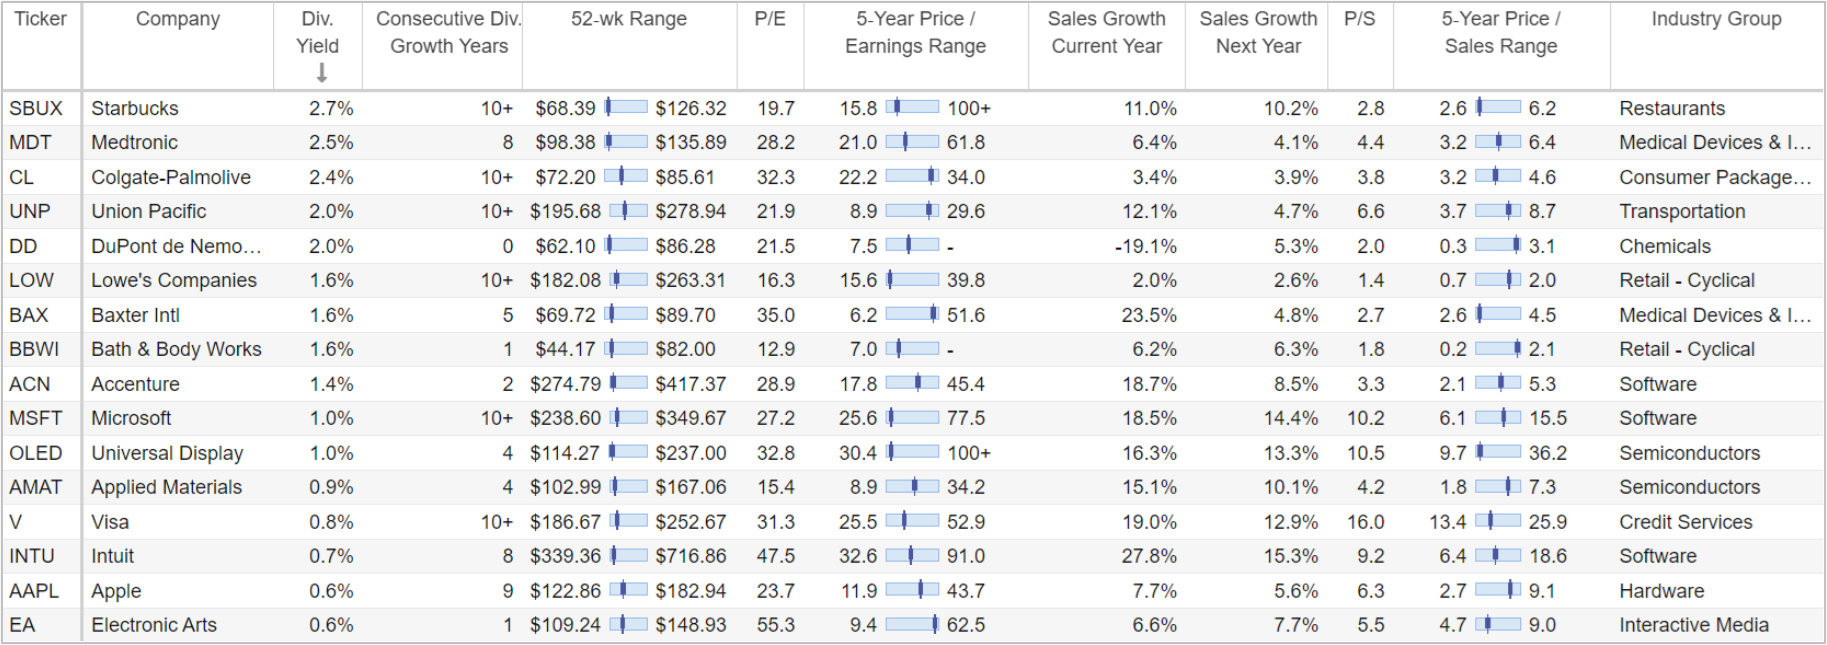Click Electronic Arts' P/E value 55.3
Viewport: 1827px width, 645px height.
776,625
